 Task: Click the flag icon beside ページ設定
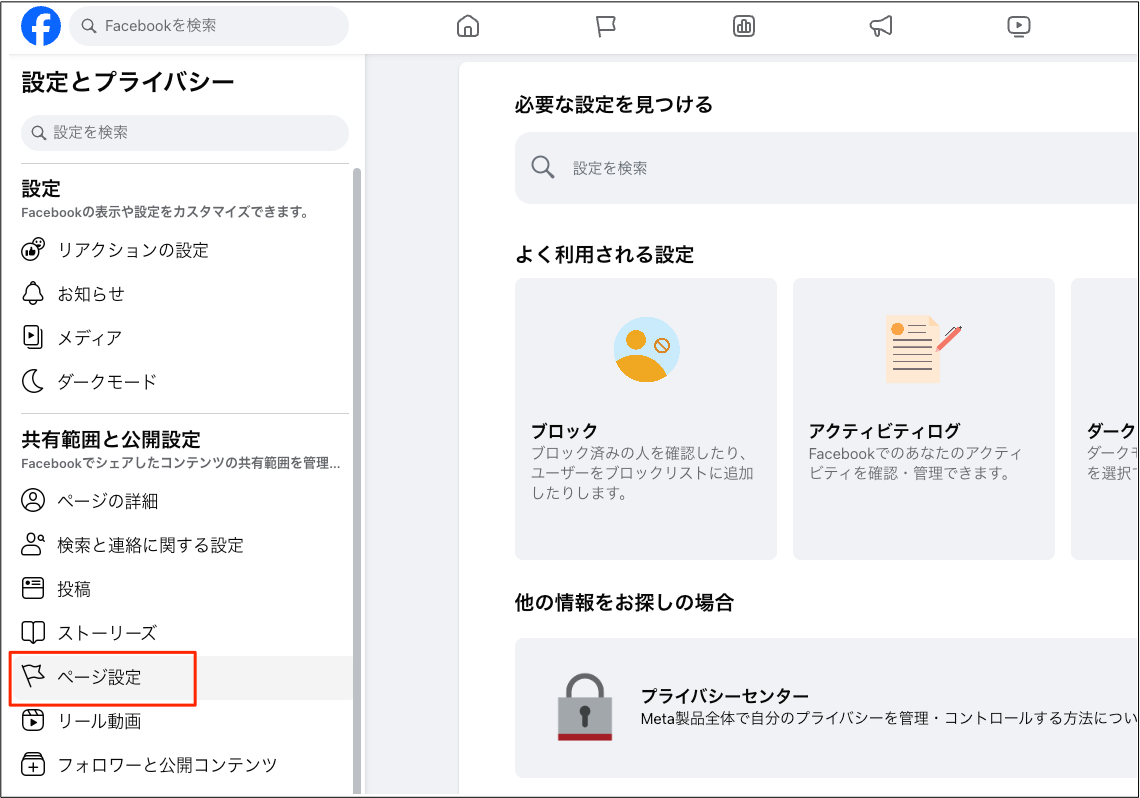(x=33, y=676)
